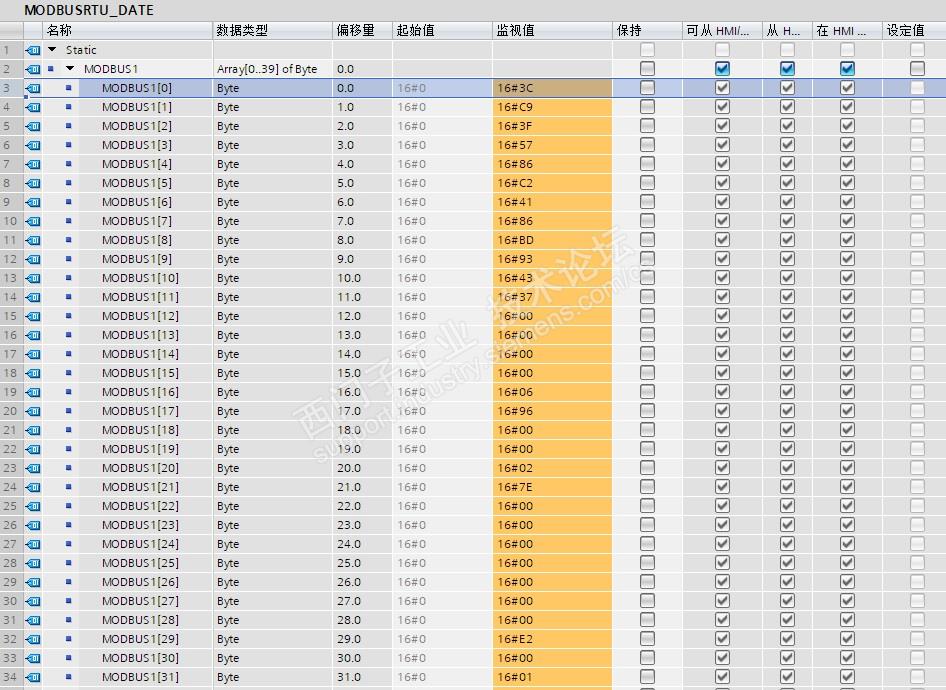Click the tag icon in row MODBUS1[21]
The width and height of the screenshot is (946, 690).
coord(33,487)
